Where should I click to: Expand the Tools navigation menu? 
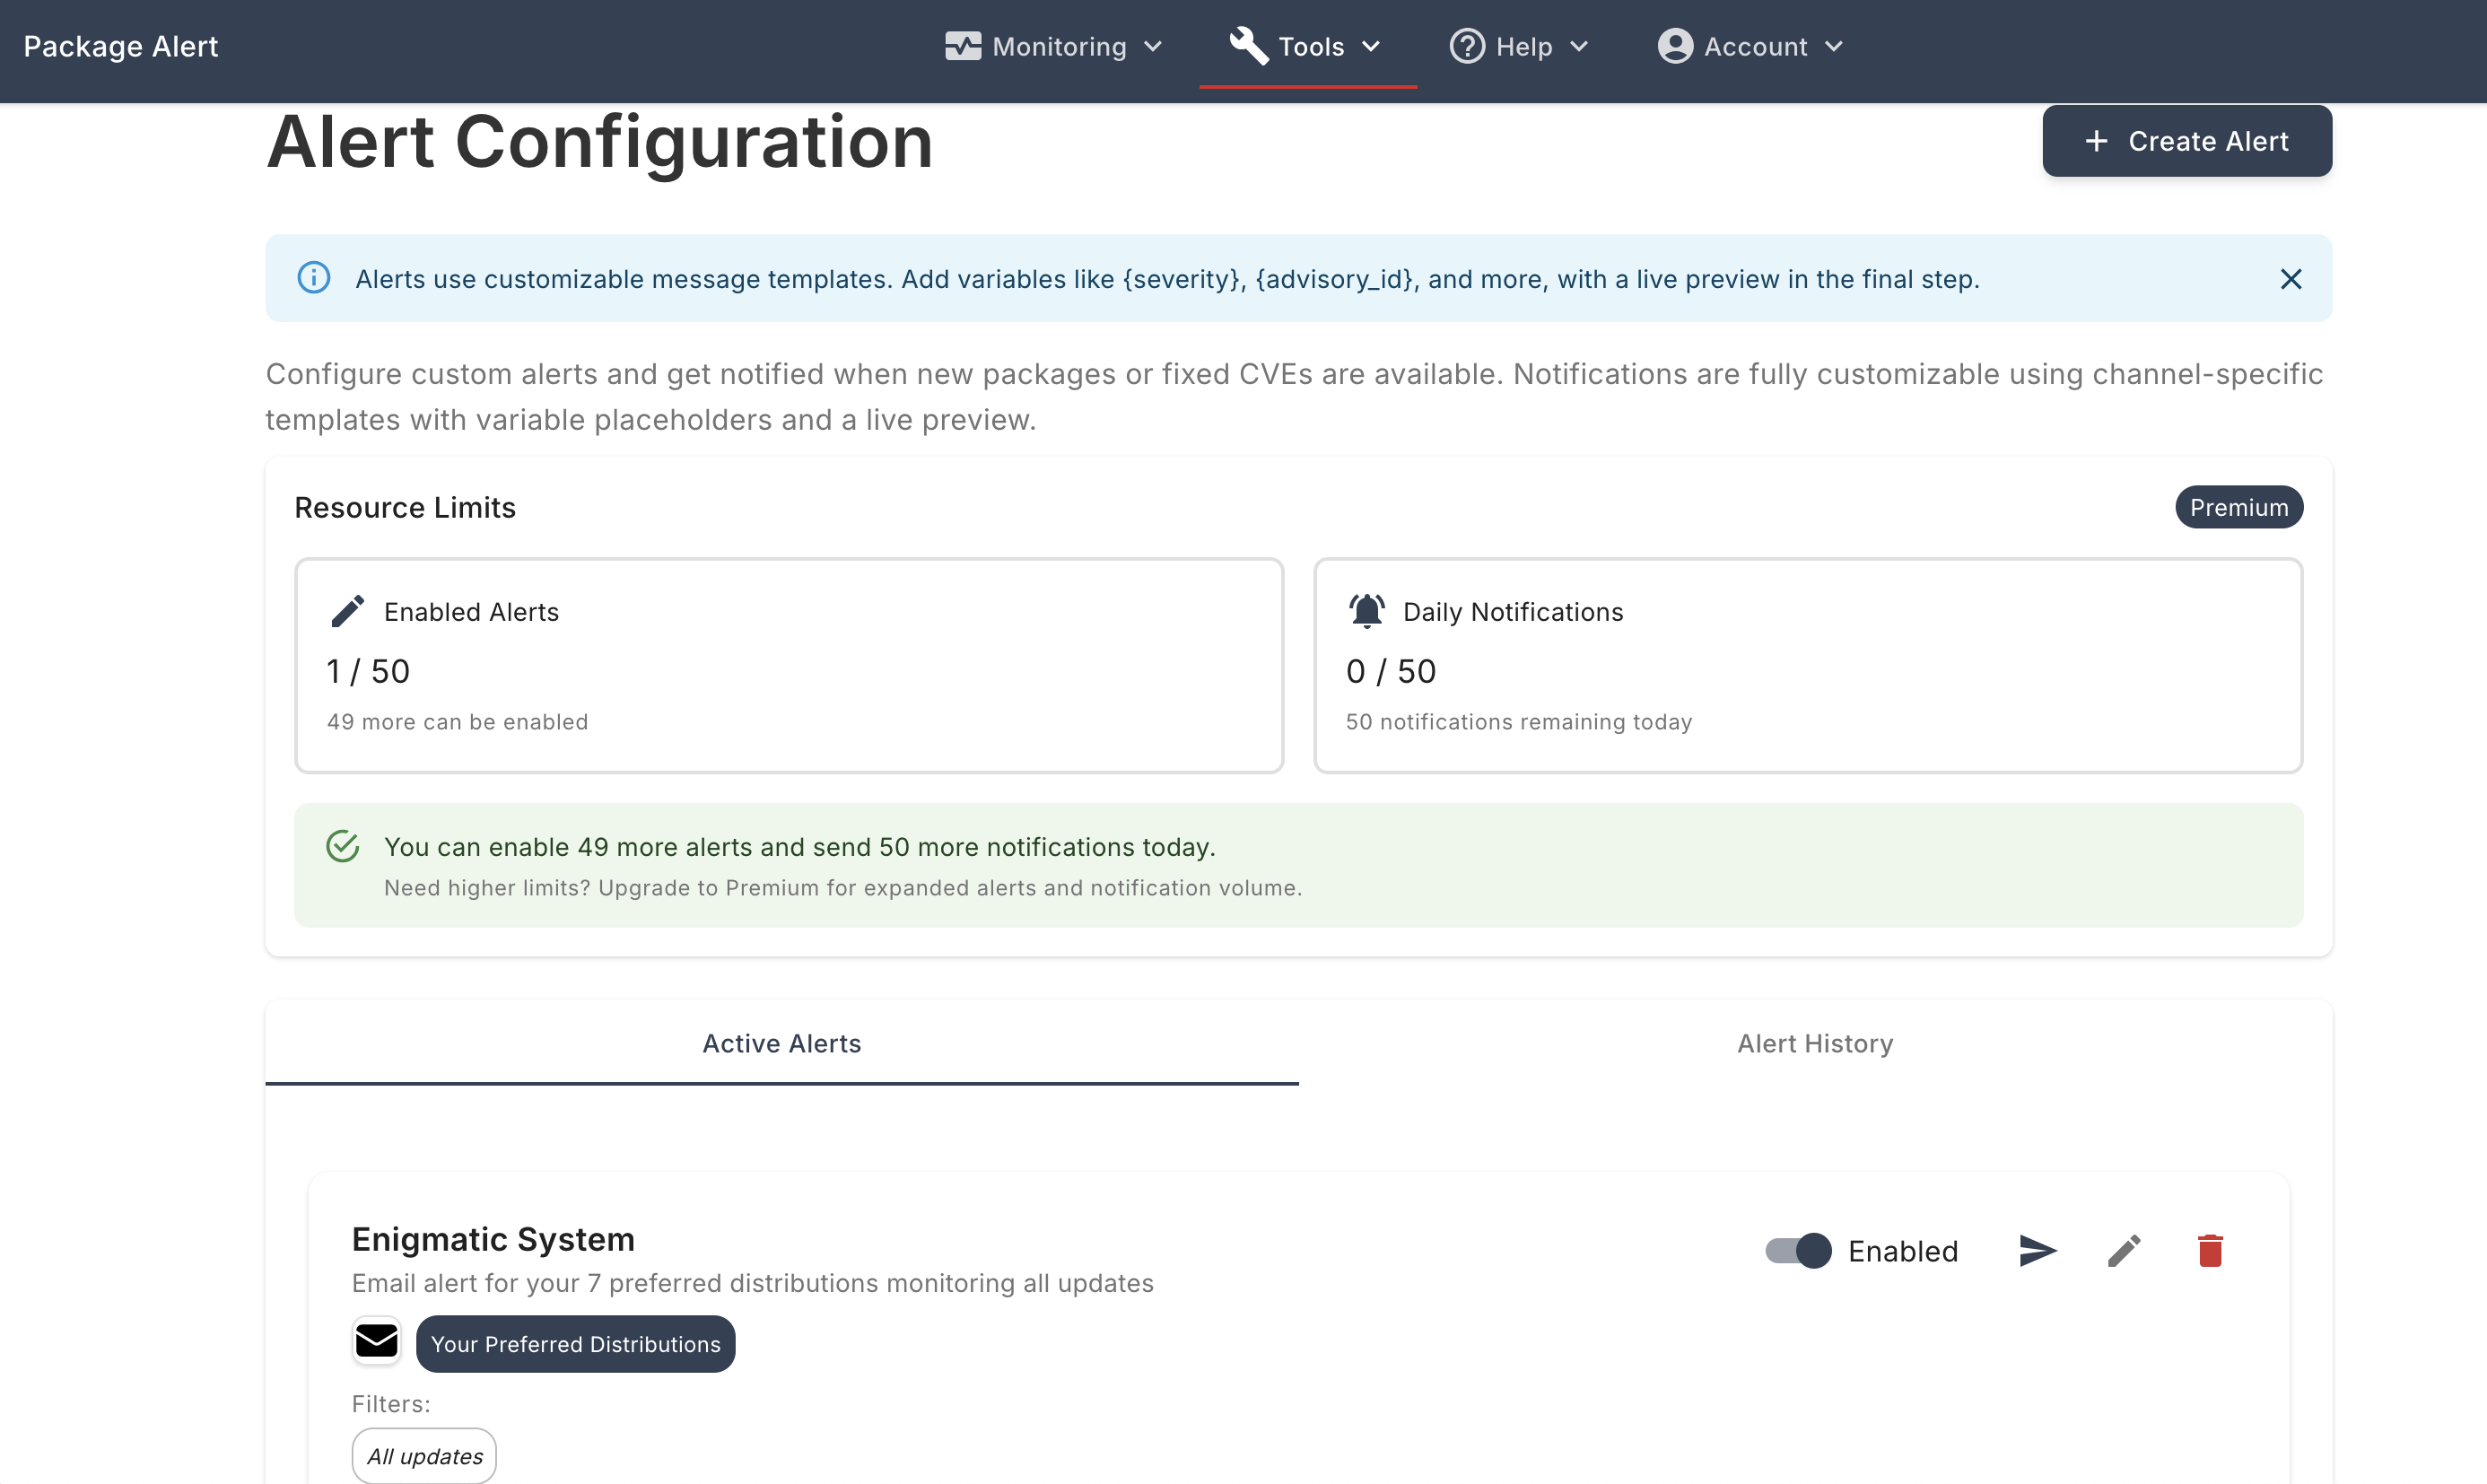tap(1307, 46)
